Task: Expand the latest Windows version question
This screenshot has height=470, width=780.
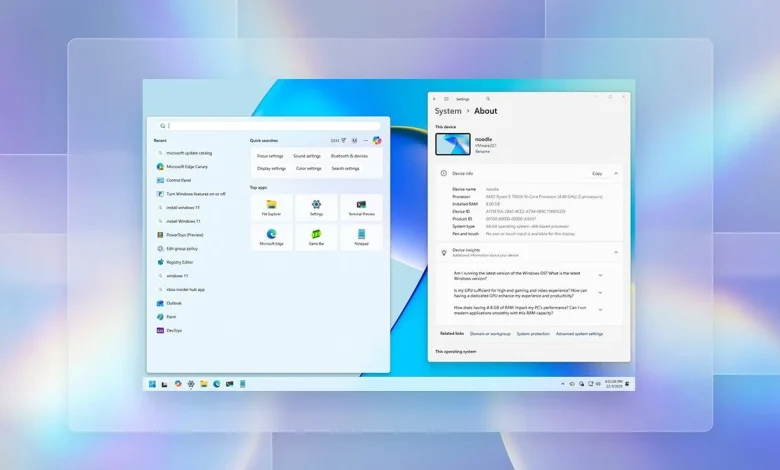Action: tap(600, 276)
